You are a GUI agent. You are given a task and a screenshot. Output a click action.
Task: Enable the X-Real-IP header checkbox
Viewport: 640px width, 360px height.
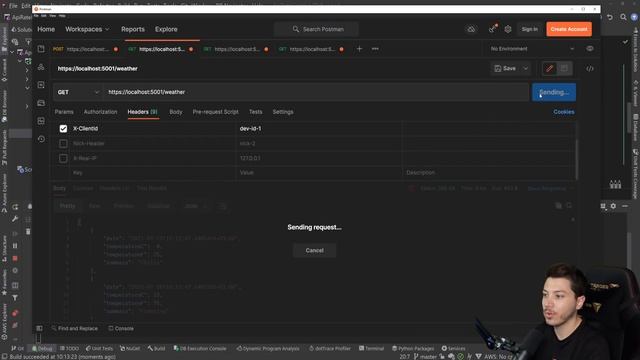63,158
